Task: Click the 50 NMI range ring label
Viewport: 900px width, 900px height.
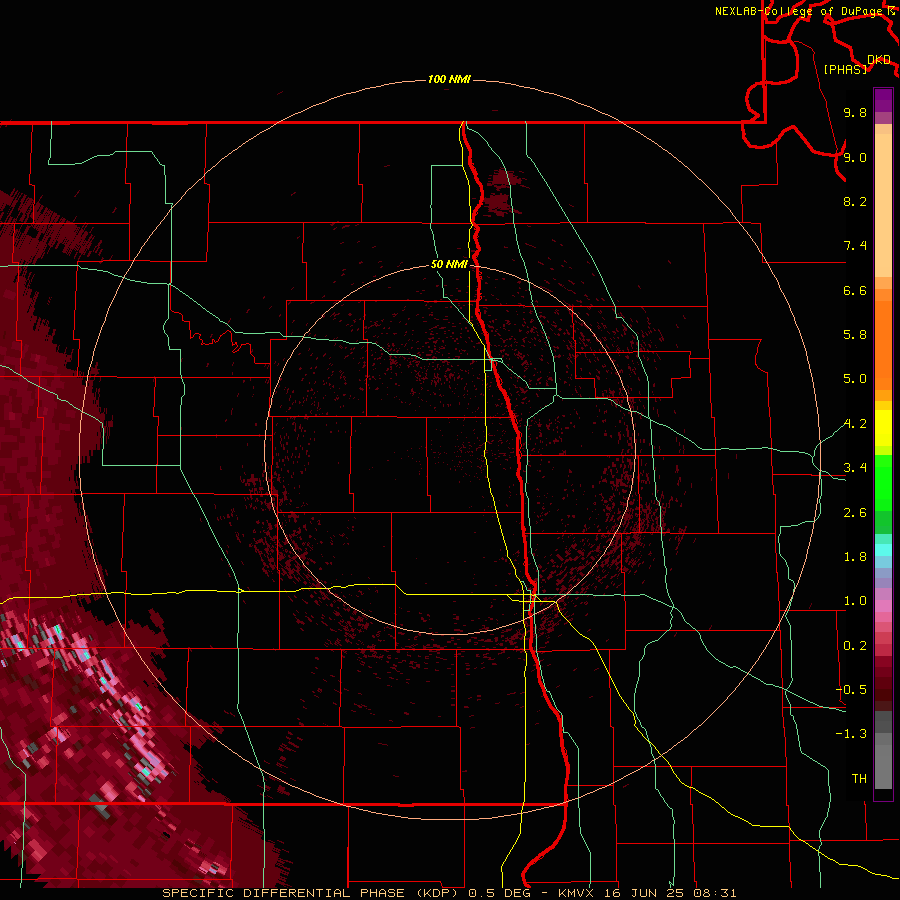Action: point(449,264)
